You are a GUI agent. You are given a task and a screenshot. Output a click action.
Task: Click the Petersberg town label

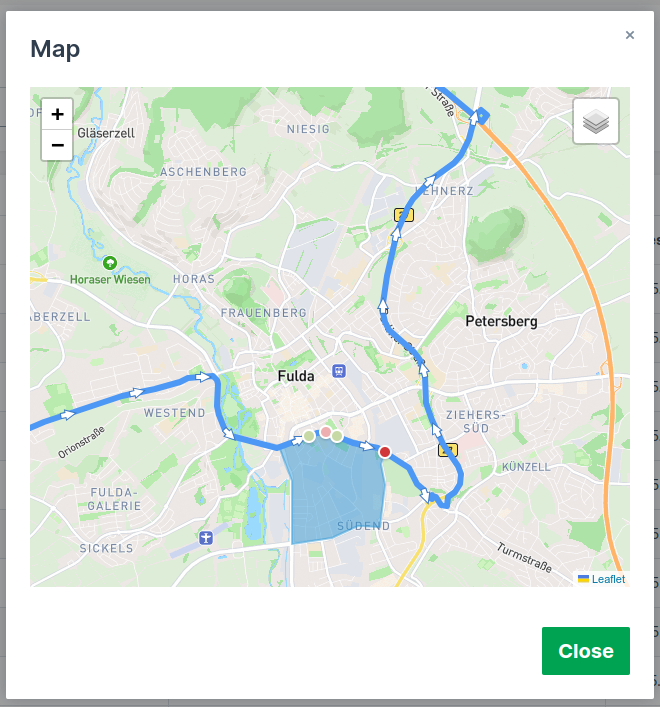(x=502, y=322)
